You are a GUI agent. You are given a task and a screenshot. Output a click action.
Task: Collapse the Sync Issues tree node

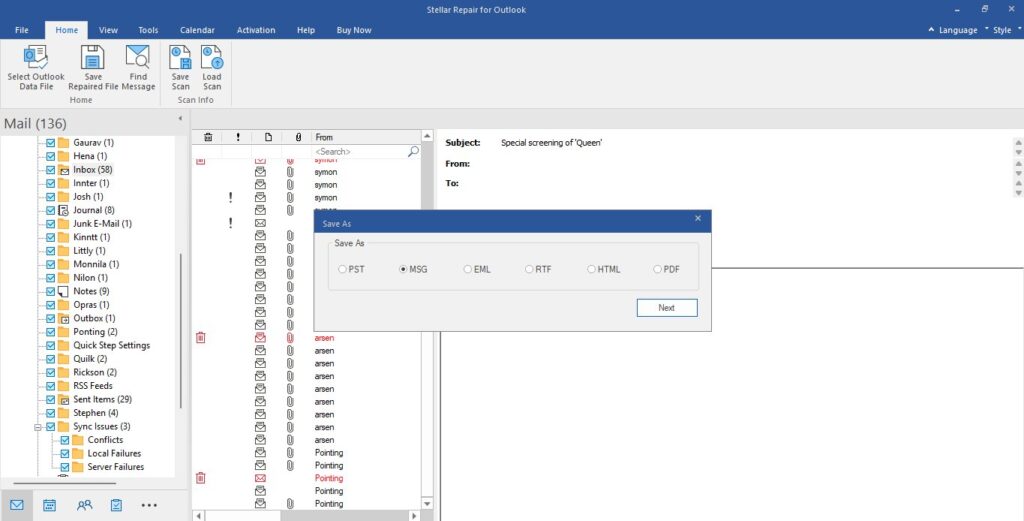click(38, 427)
